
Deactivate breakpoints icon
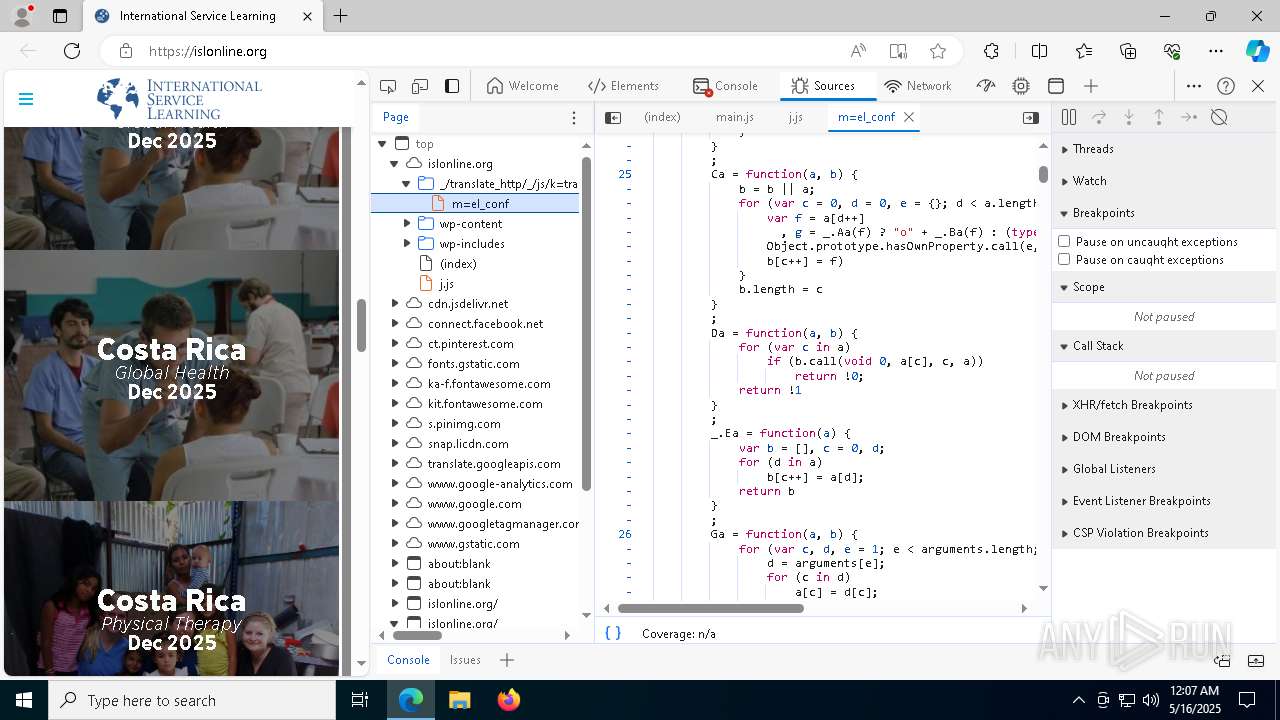click(1219, 117)
